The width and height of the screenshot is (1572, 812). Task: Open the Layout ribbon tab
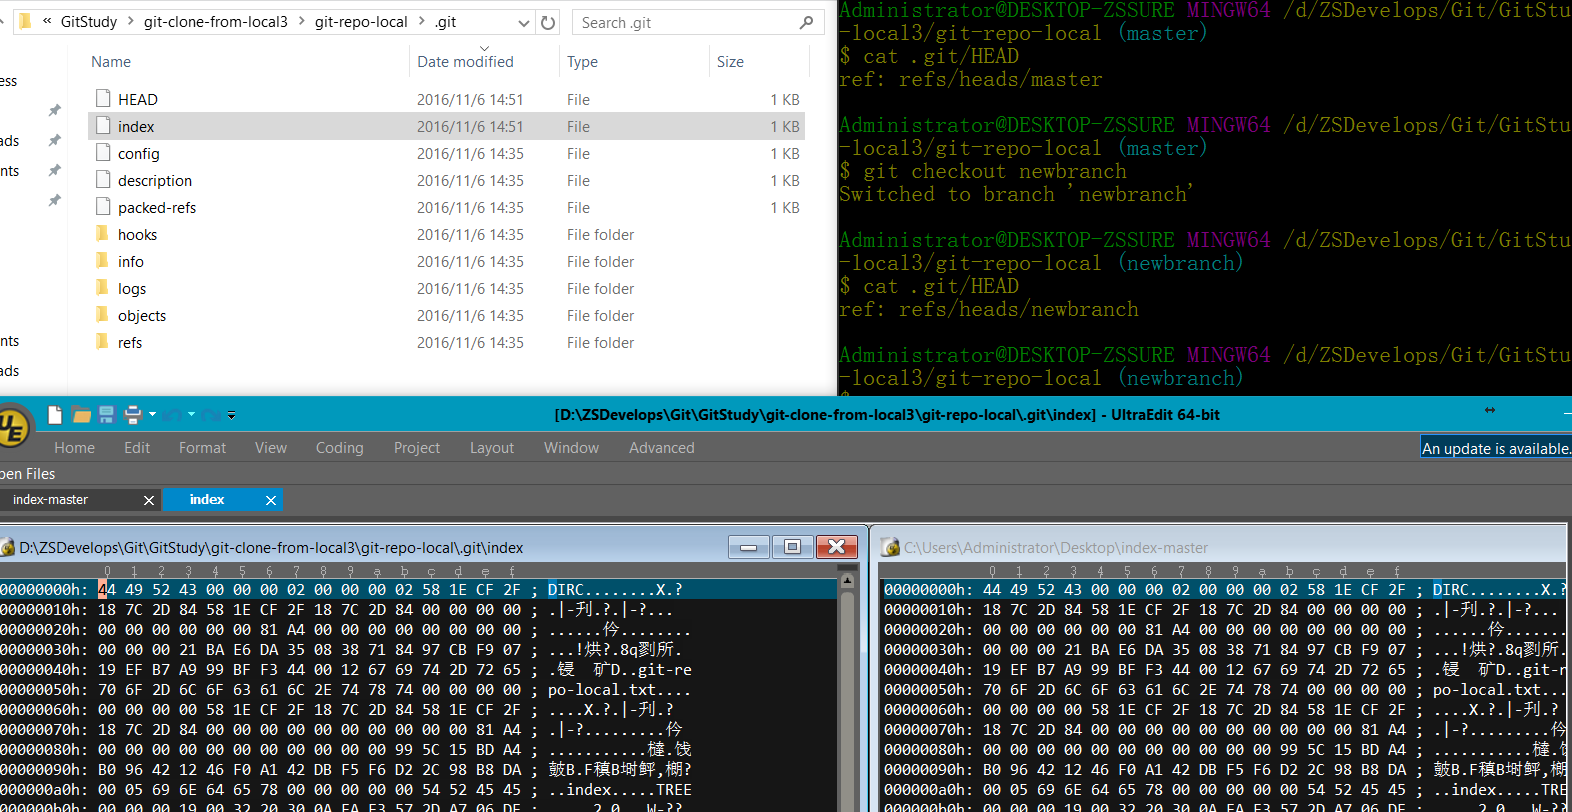(x=492, y=448)
